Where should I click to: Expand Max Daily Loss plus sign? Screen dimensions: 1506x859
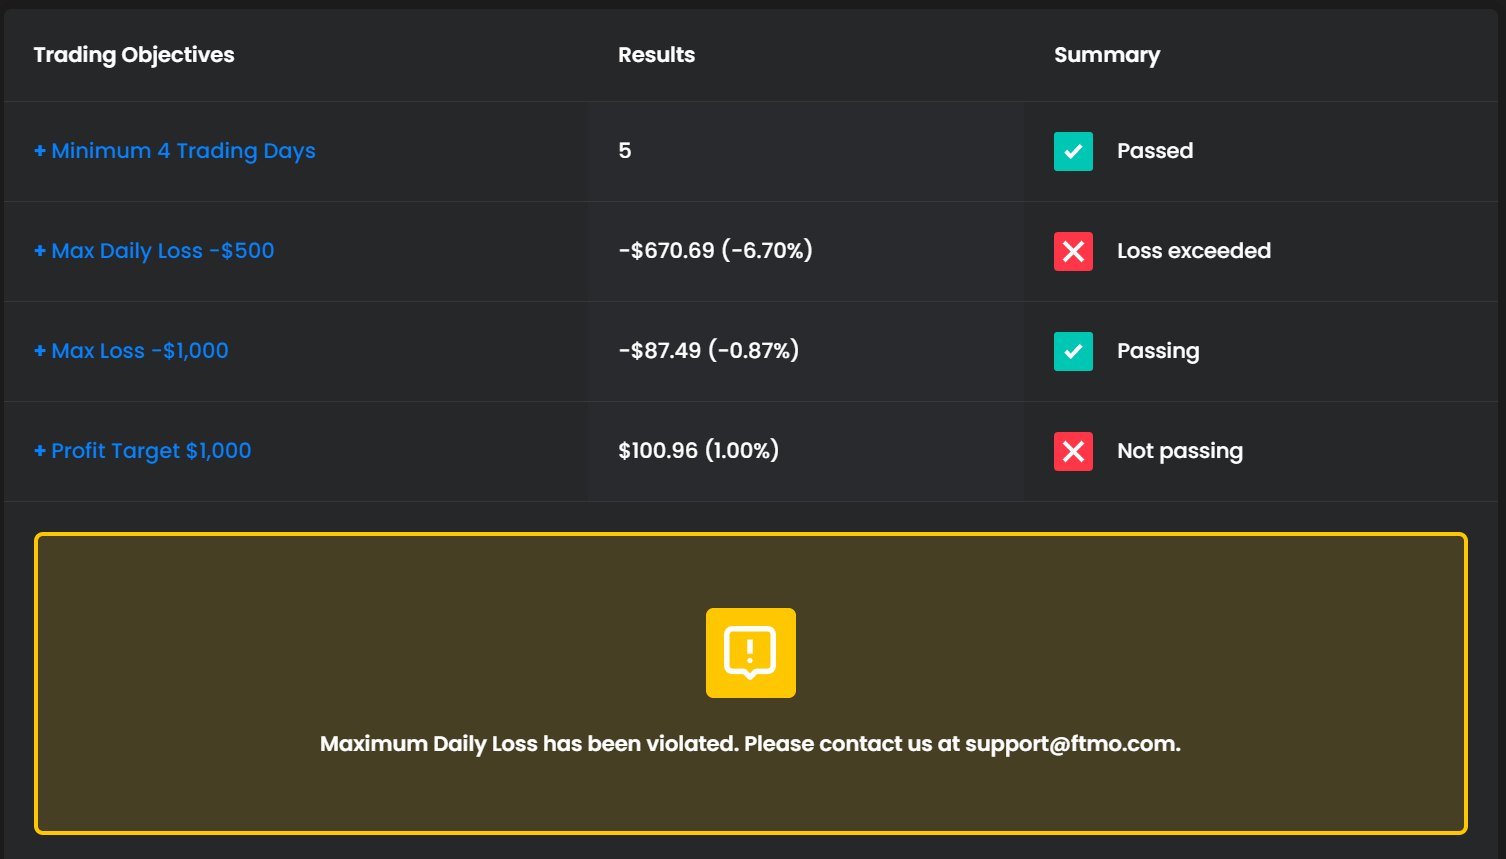click(40, 251)
